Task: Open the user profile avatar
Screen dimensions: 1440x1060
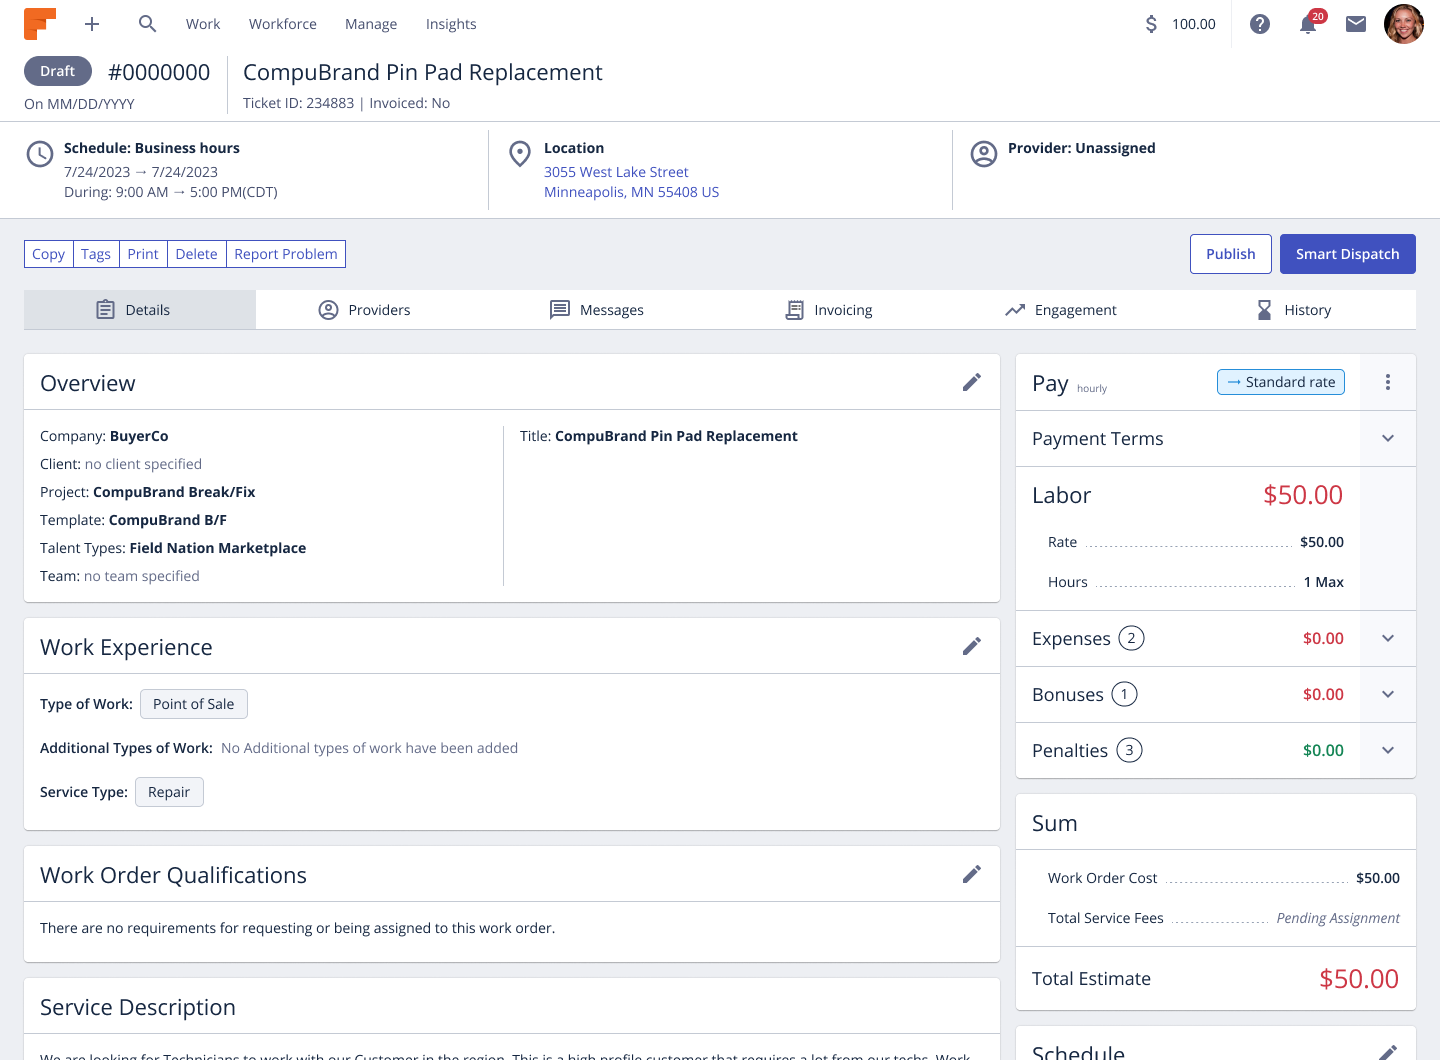Action: point(1404,24)
